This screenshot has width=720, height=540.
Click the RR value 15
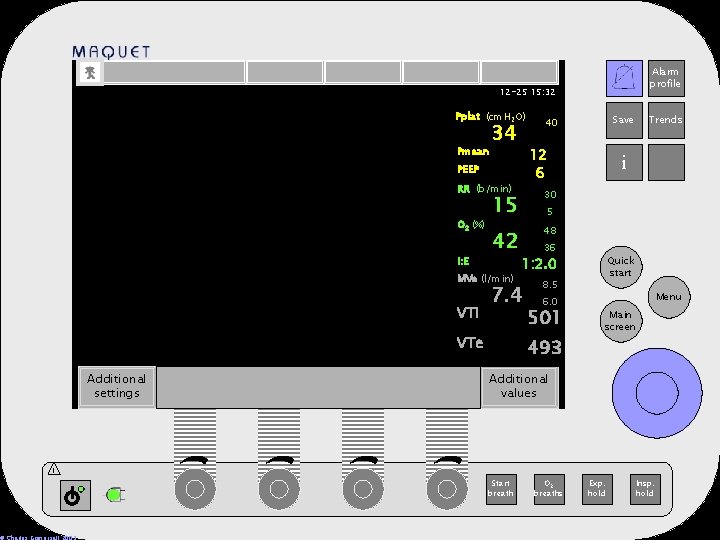click(x=505, y=204)
